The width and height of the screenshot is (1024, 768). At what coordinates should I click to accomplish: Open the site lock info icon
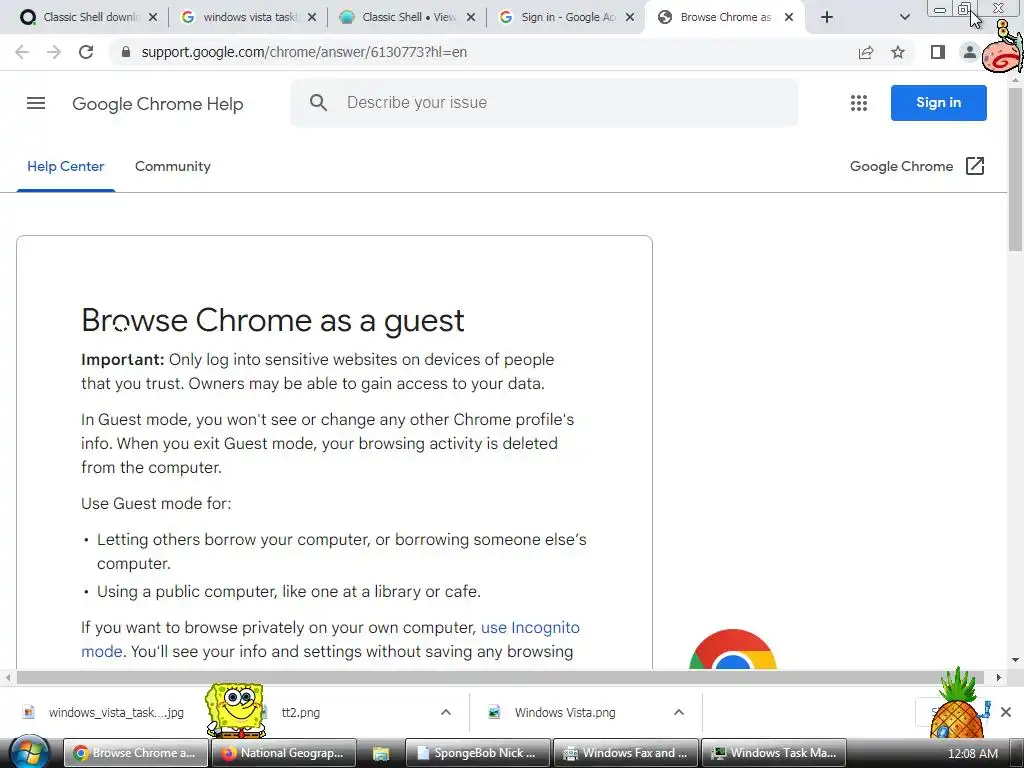pos(126,52)
